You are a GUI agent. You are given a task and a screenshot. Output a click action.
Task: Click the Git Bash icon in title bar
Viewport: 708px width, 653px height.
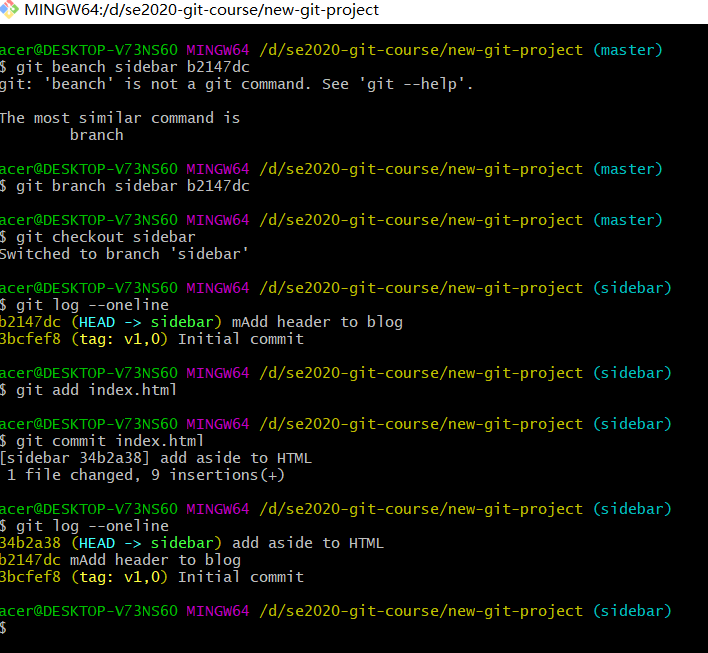click(x=8, y=9)
